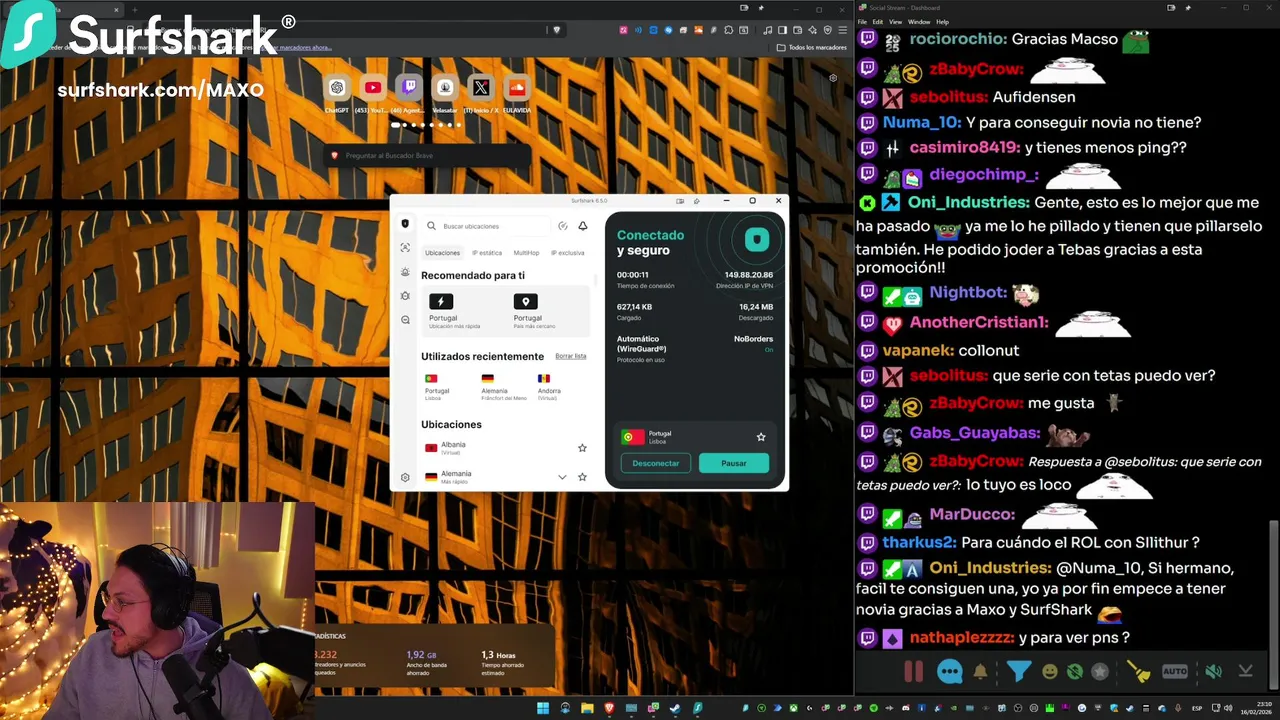Screen dimensions: 1280x720
Task: Toggle the emoji smiley icon
Action: click(x=1049, y=672)
